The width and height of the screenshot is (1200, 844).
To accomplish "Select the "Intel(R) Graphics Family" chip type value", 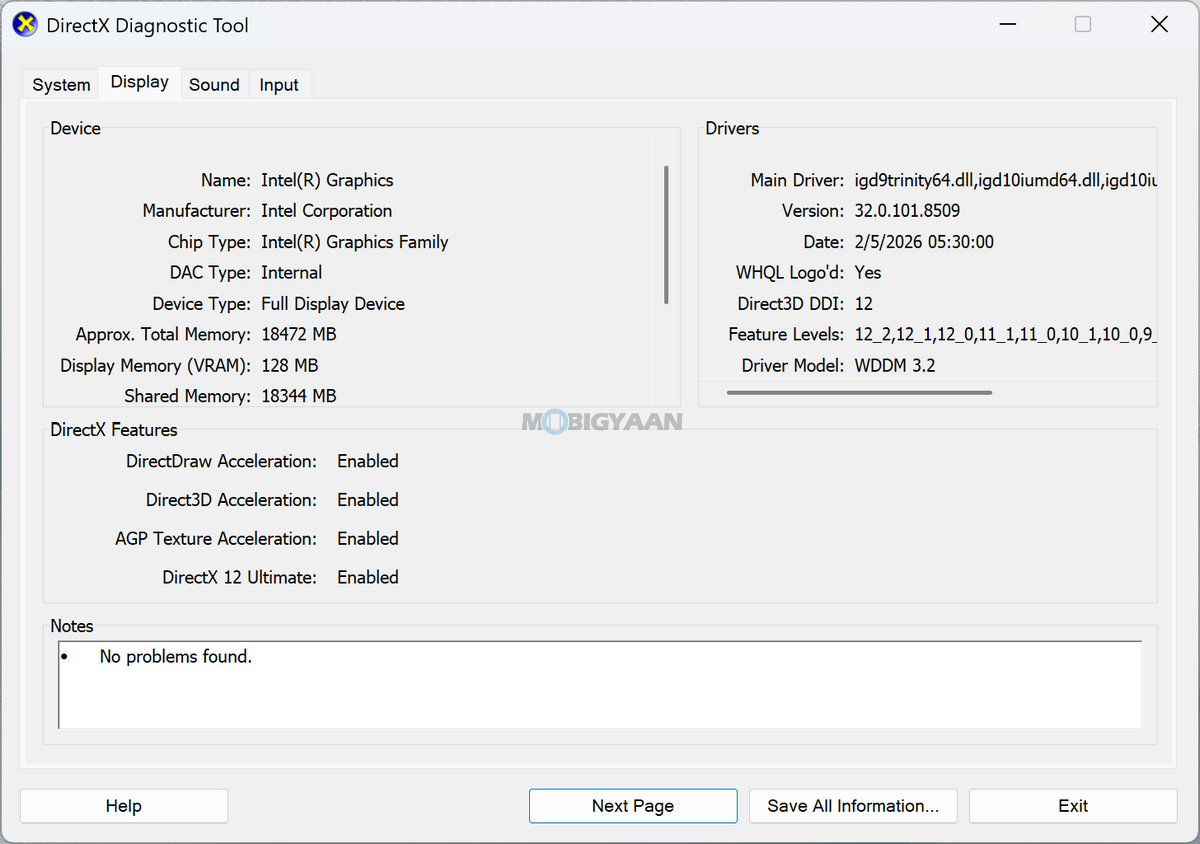I will 355,242.
